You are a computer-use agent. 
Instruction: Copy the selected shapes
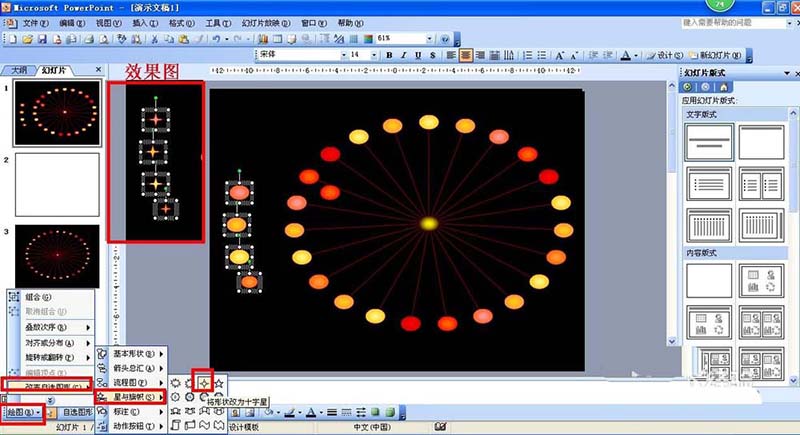tap(169, 39)
